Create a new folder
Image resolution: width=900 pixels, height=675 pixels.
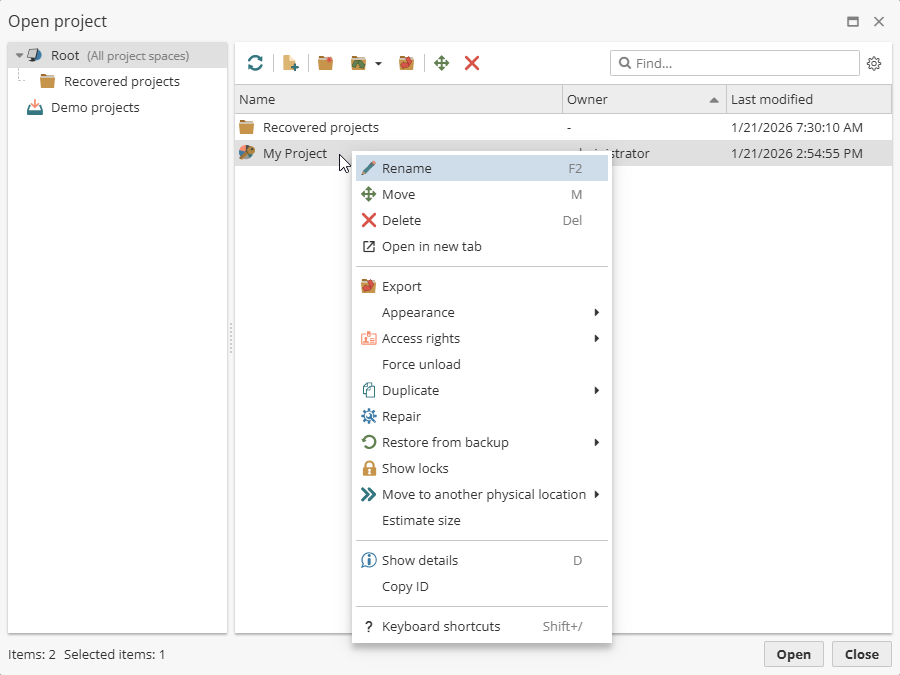(324, 63)
